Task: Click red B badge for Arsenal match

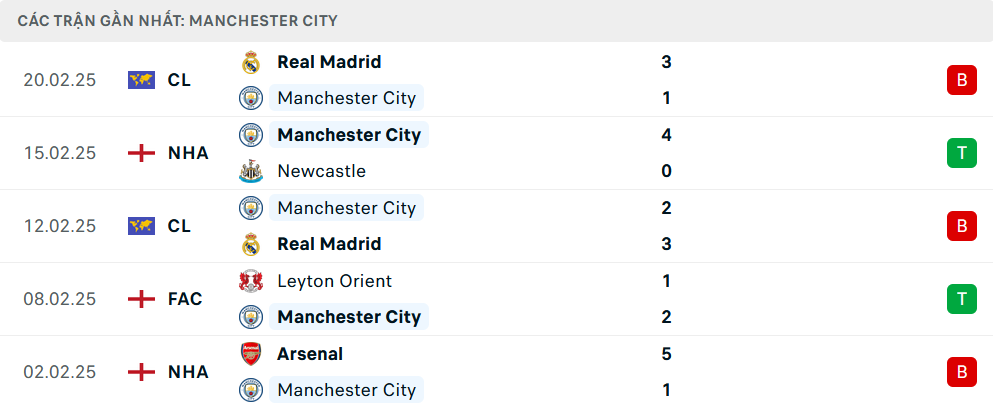Action: pyautogui.click(x=961, y=372)
